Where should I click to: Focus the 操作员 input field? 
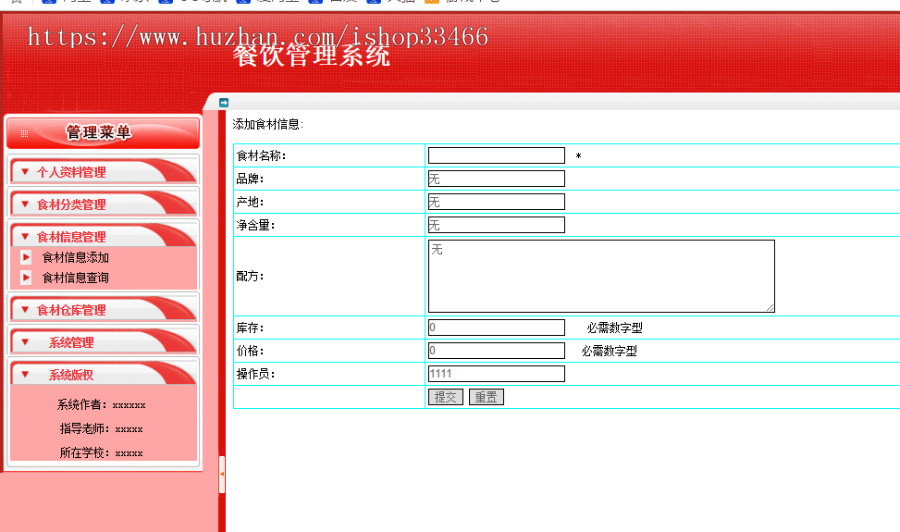coord(496,374)
